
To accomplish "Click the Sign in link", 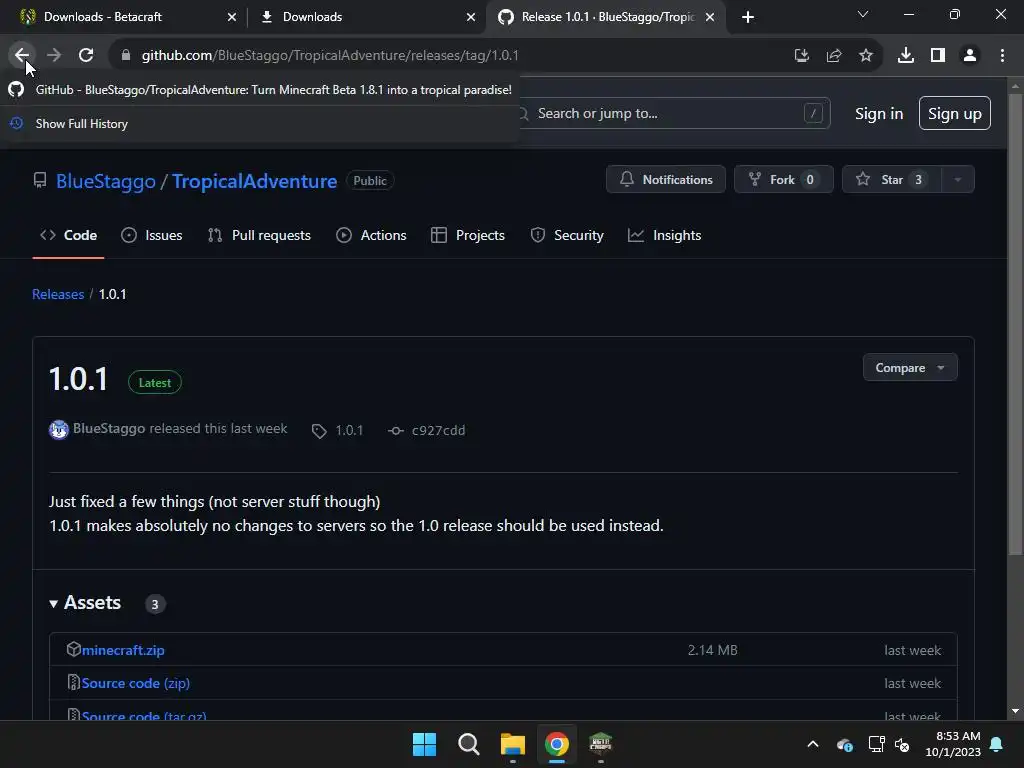I will [x=879, y=114].
